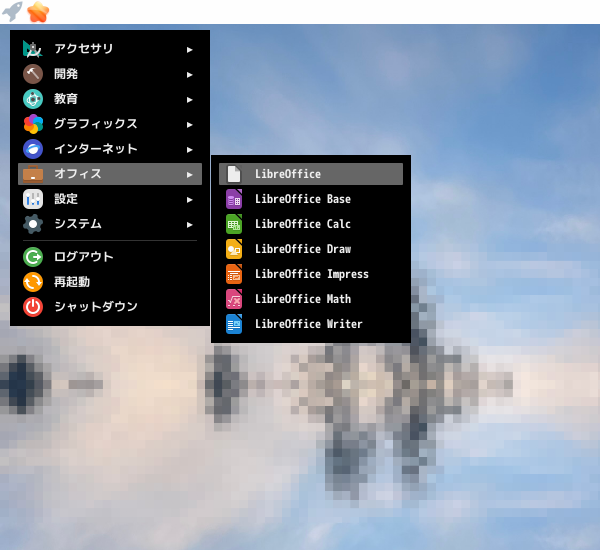Expand the アクセサリ submenu arrow
The image size is (600, 550).
189,50
